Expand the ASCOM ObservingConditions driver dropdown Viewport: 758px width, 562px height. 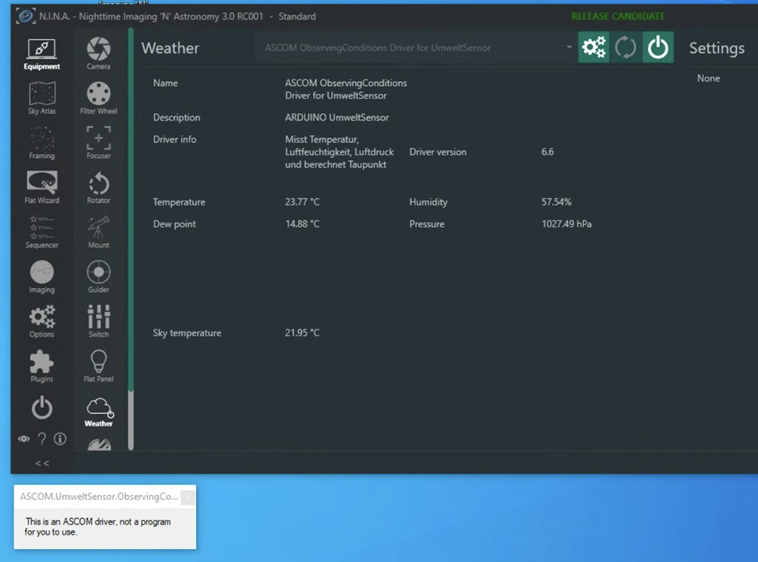(x=569, y=48)
